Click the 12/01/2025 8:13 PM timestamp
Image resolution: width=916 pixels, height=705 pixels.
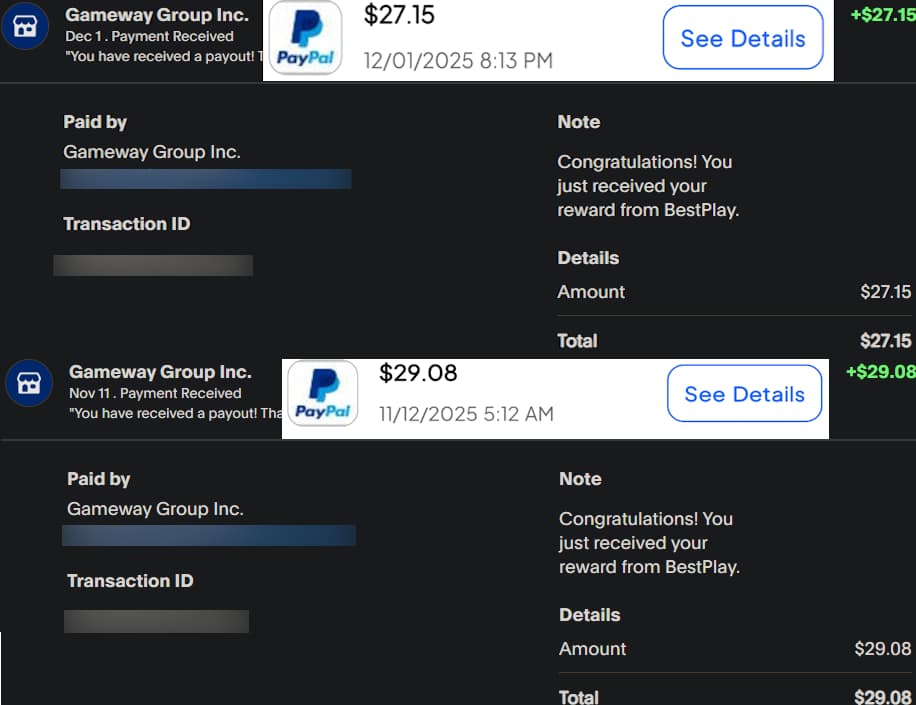pos(458,61)
